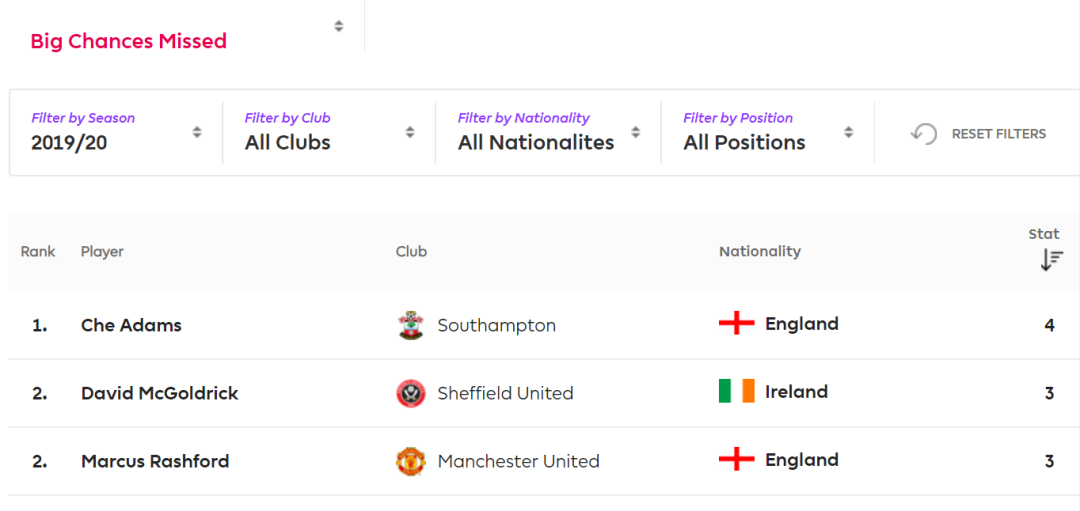The width and height of the screenshot is (1080, 511).
Task: Select Marcus Rashford player name
Action: [x=155, y=461]
